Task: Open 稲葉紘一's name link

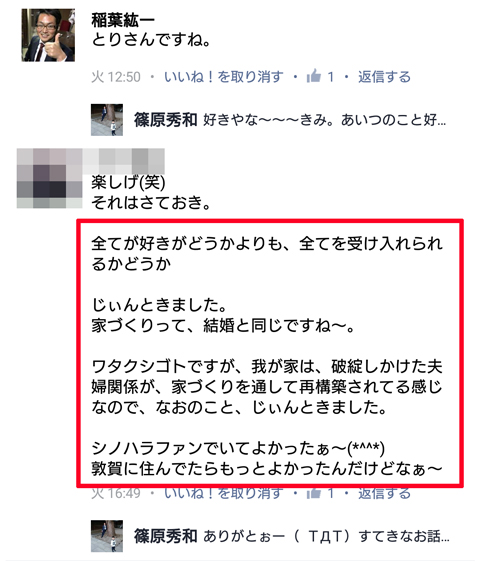Action: (123, 20)
